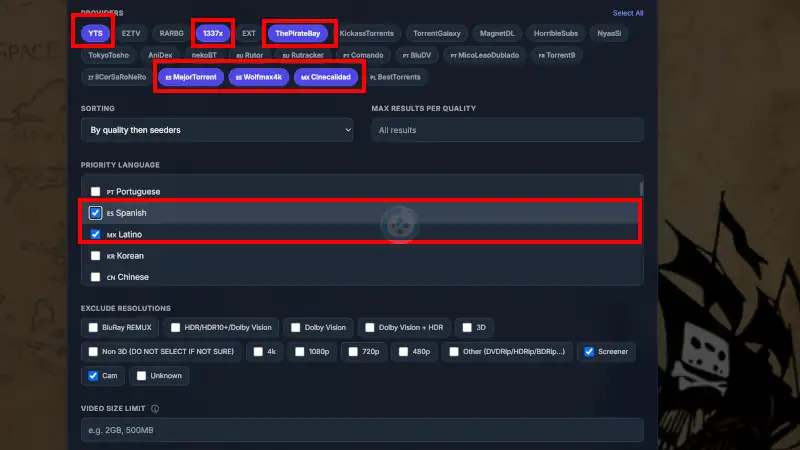Exclude Dolby Vision + HDR
This screenshot has width=800, height=450.
[369, 328]
